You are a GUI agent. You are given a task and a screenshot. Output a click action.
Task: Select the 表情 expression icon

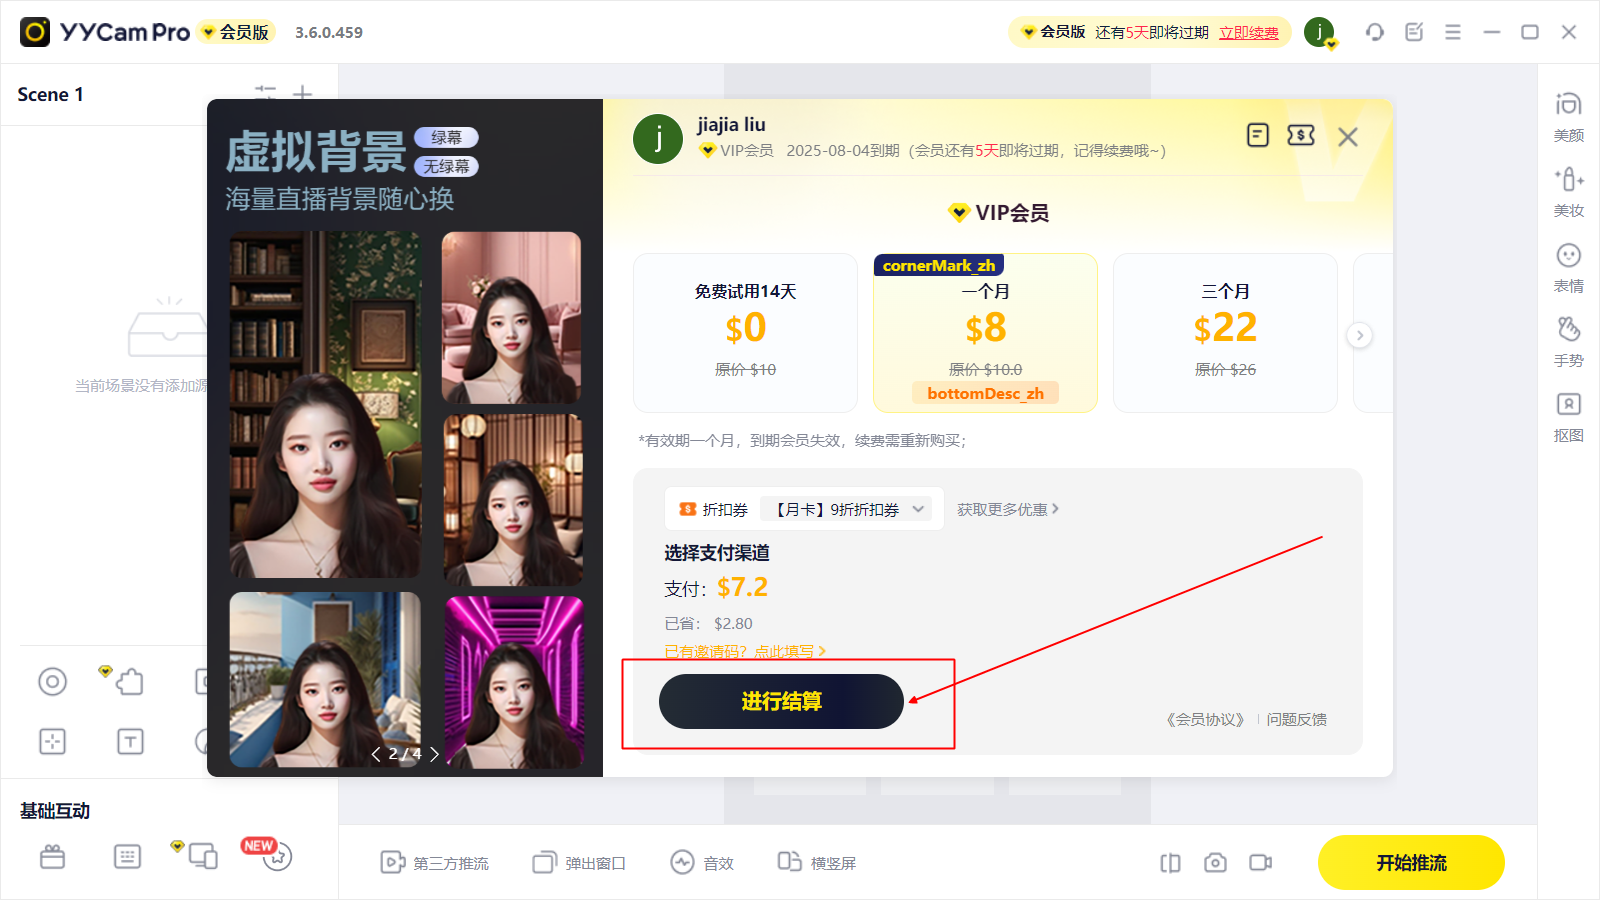click(1568, 267)
